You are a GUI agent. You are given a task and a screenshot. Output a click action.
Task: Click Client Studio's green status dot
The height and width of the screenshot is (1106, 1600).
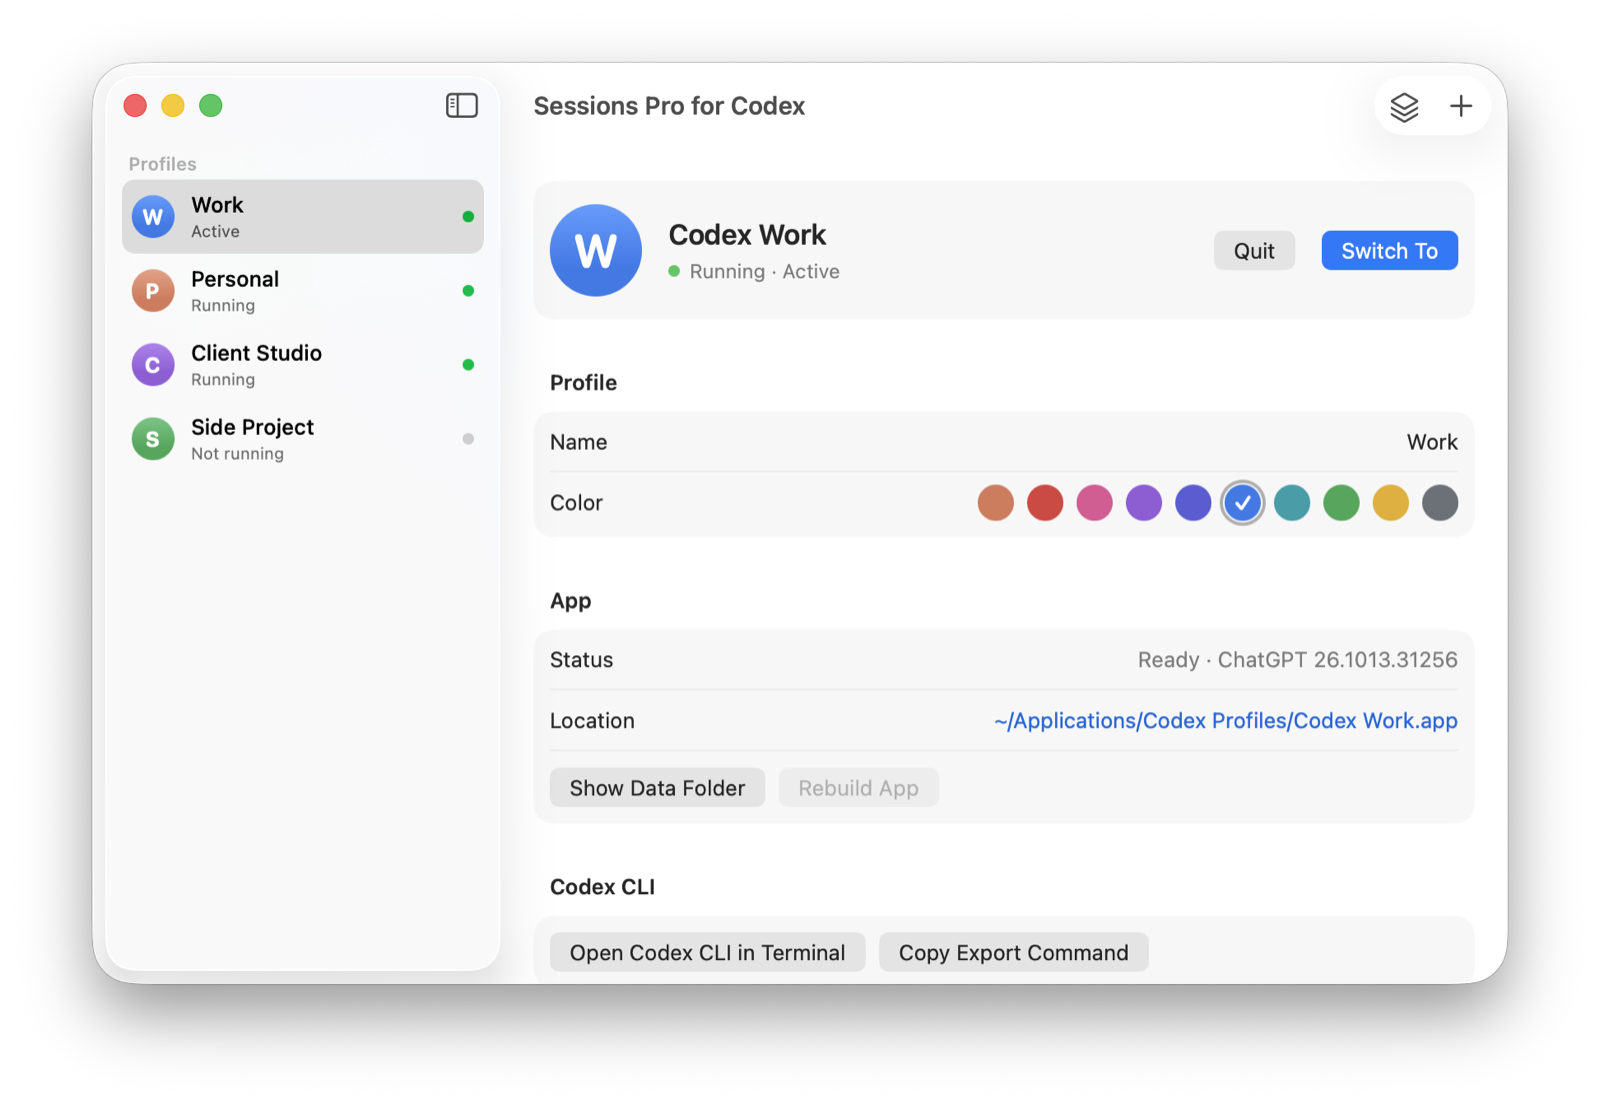(468, 365)
